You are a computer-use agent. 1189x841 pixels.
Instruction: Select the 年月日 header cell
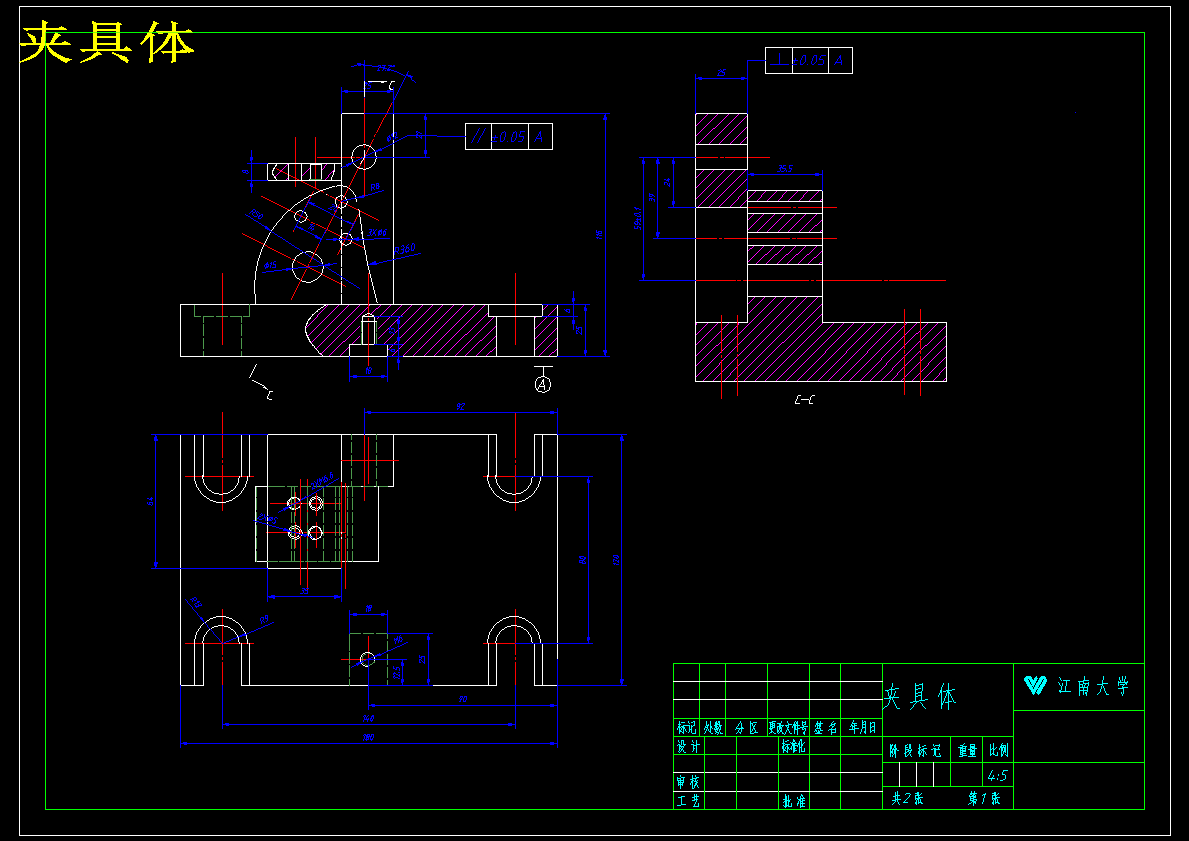tap(862, 727)
